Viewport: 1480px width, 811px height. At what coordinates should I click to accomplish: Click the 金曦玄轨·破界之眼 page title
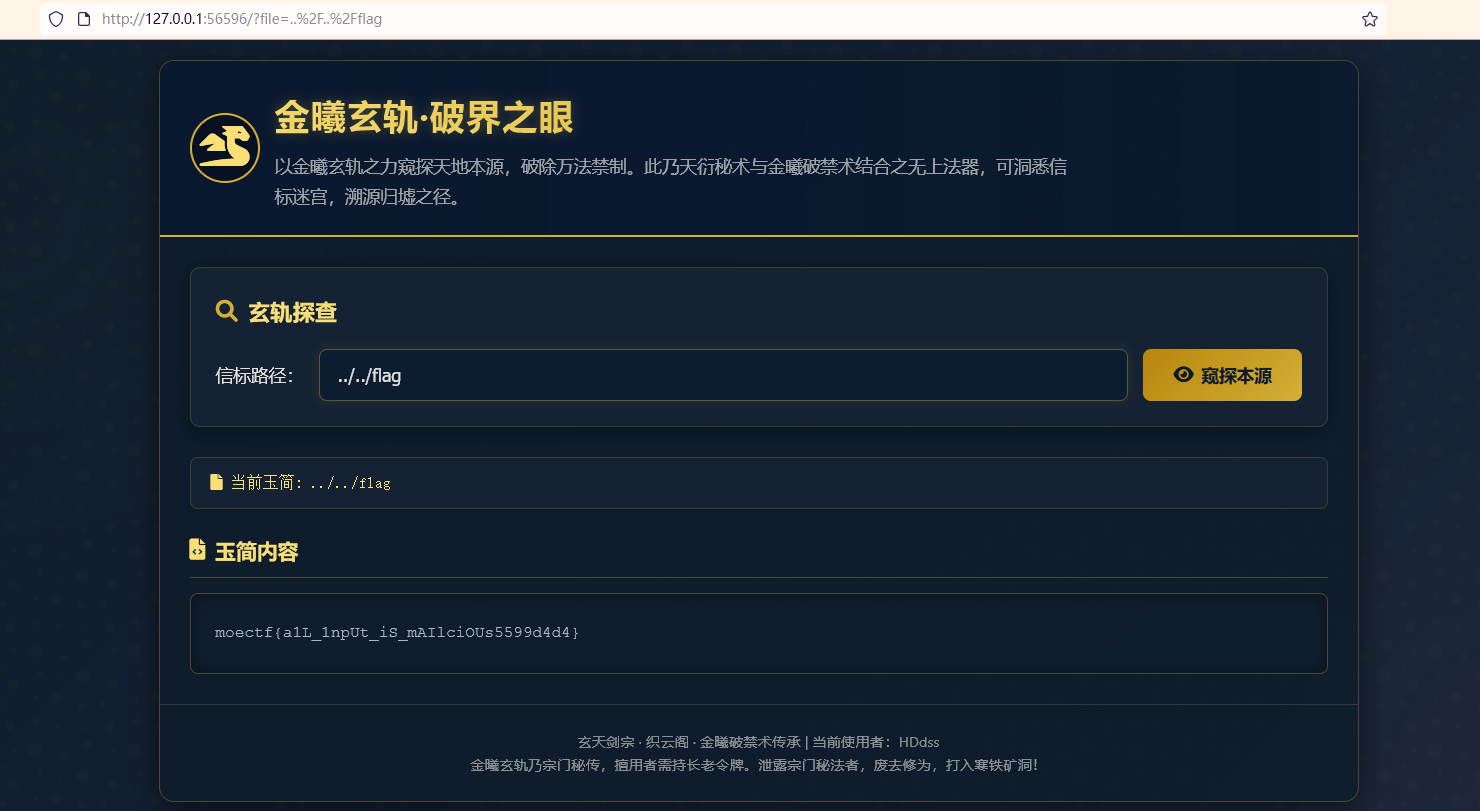coord(424,118)
